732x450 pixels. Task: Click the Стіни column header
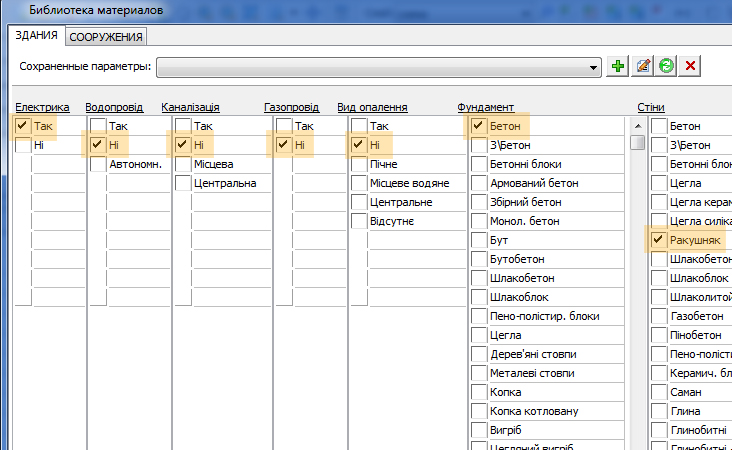(651, 106)
